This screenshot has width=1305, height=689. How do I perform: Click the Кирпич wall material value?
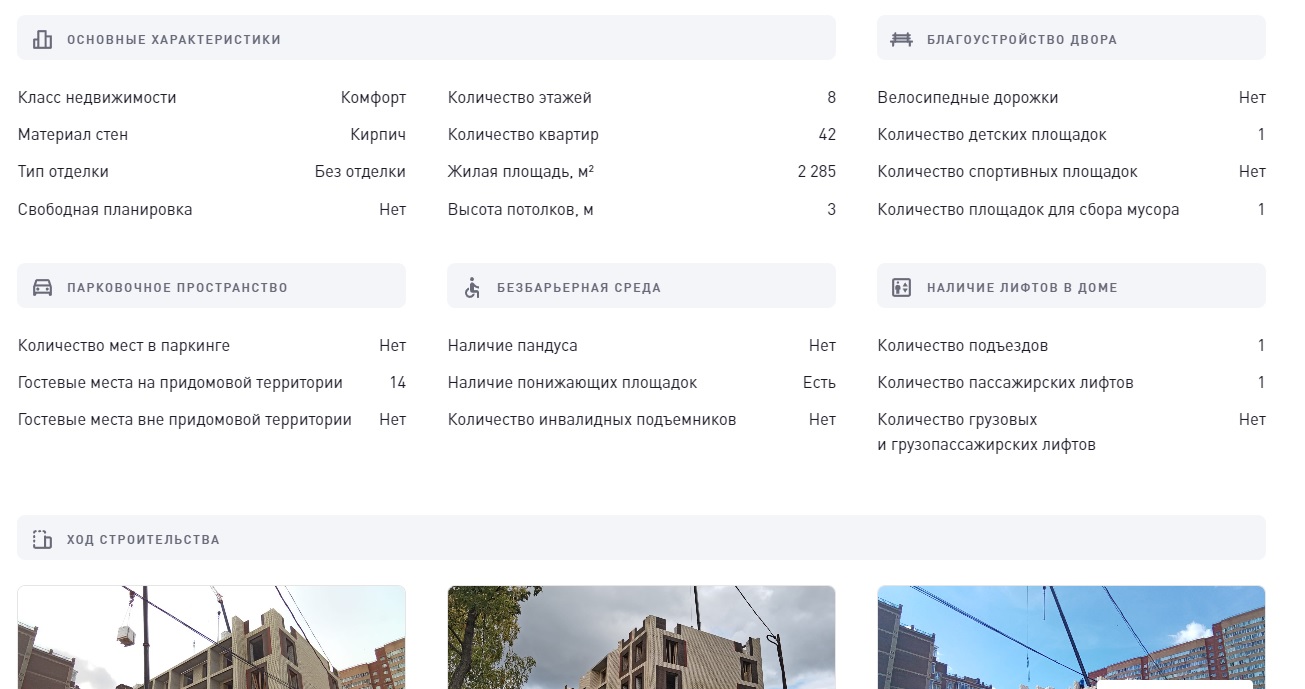click(378, 135)
